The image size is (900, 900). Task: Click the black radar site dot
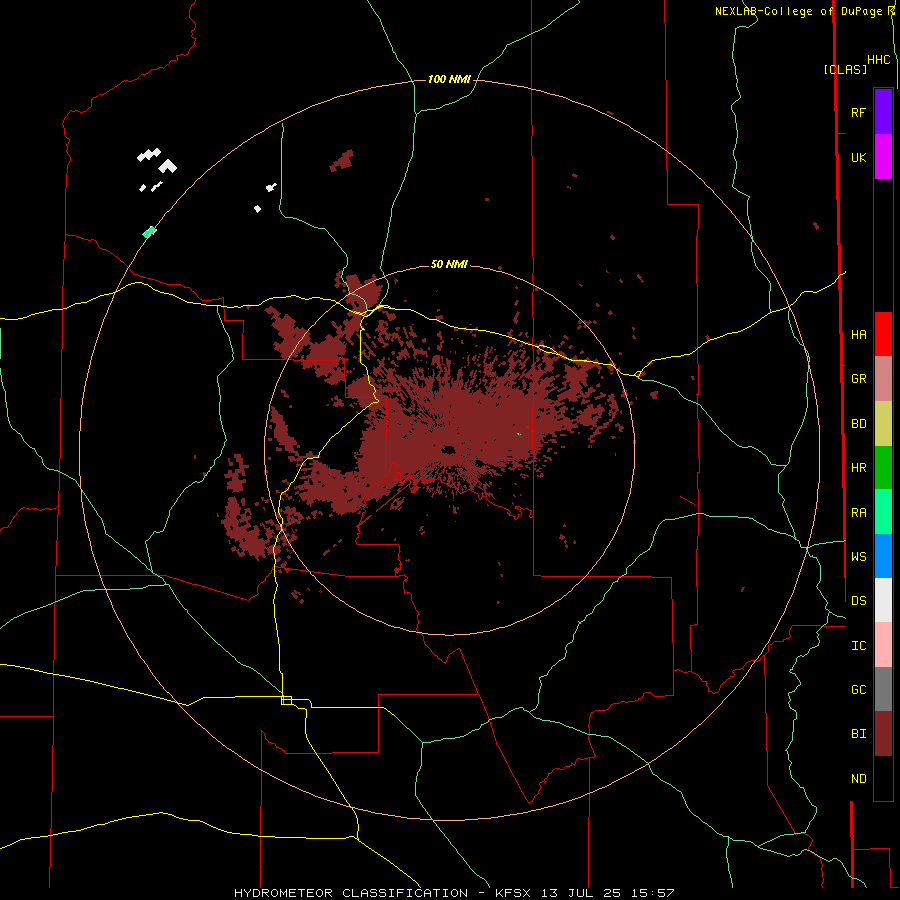tap(448, 449)
